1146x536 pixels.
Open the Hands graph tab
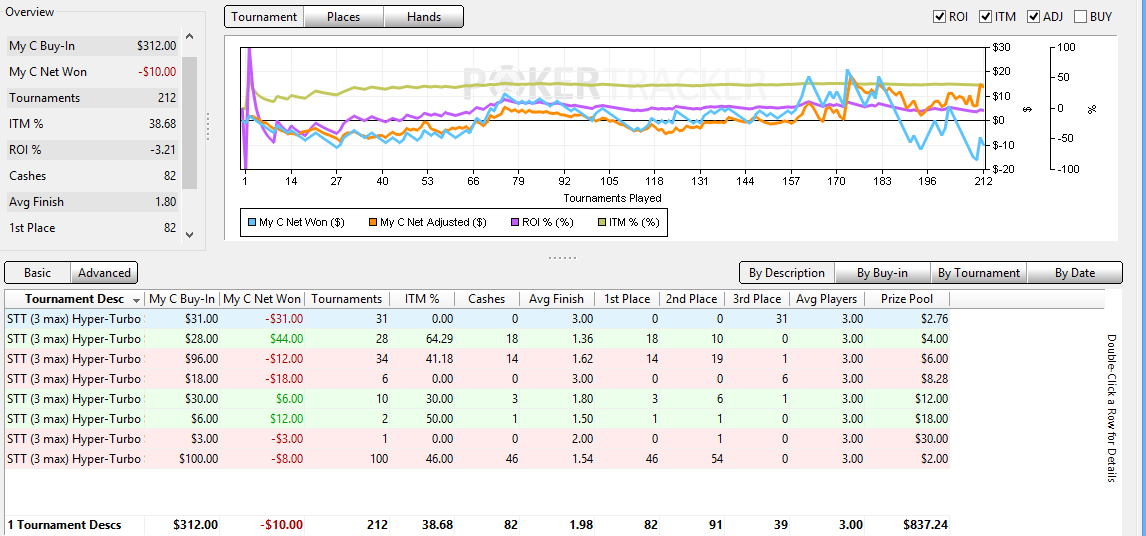424,17
